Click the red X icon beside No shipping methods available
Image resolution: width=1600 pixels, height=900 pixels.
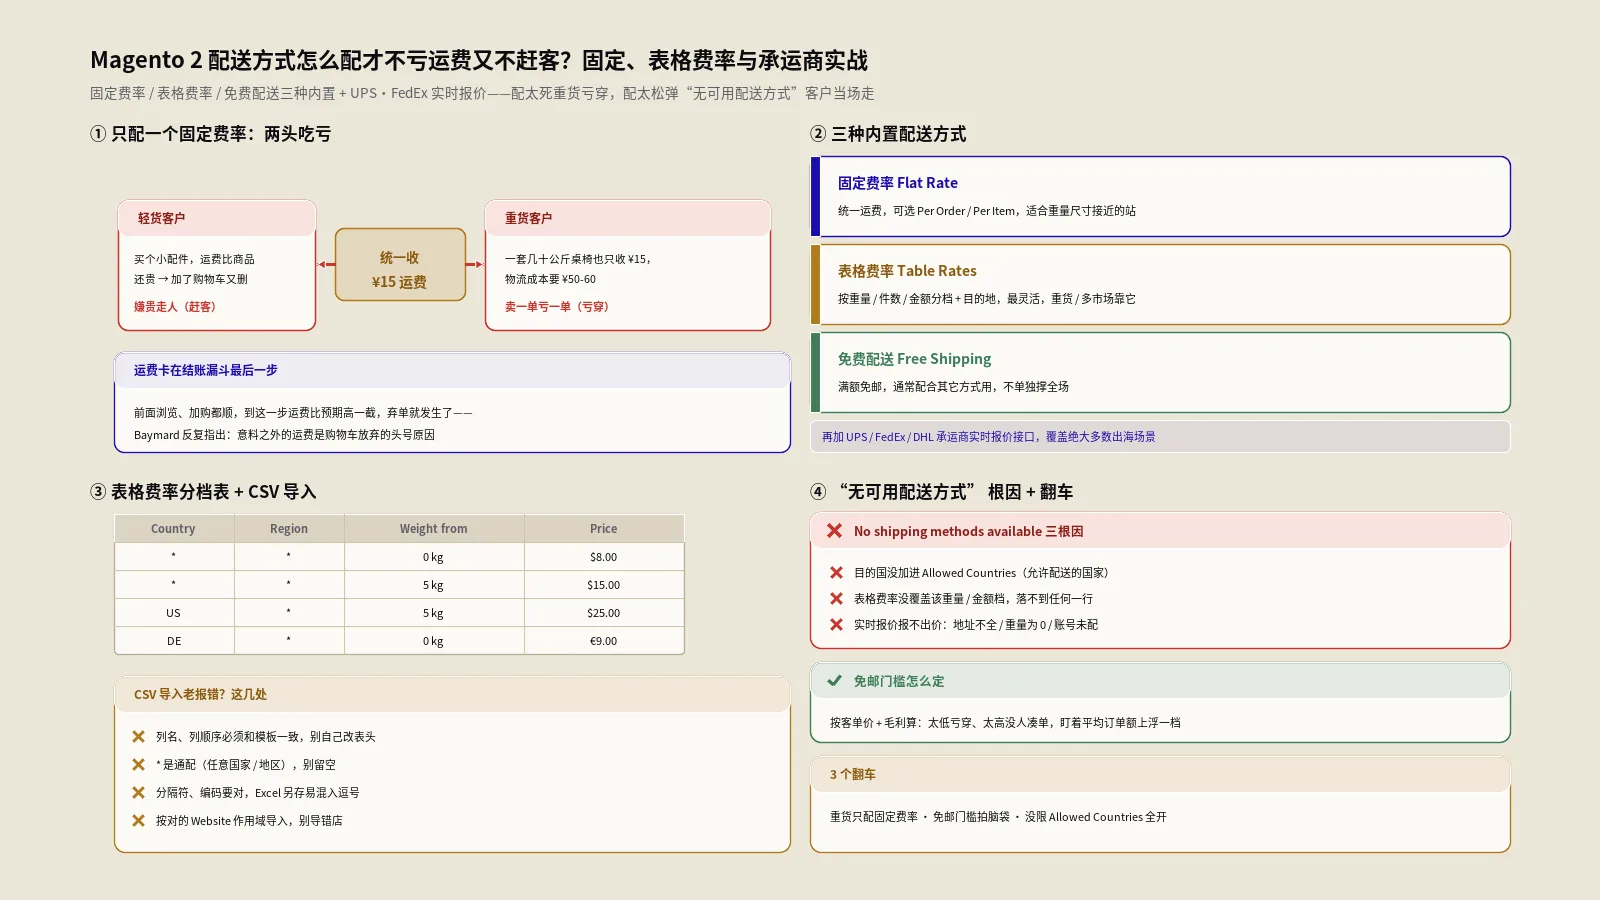pyautogui.click(x=834, y=531)
